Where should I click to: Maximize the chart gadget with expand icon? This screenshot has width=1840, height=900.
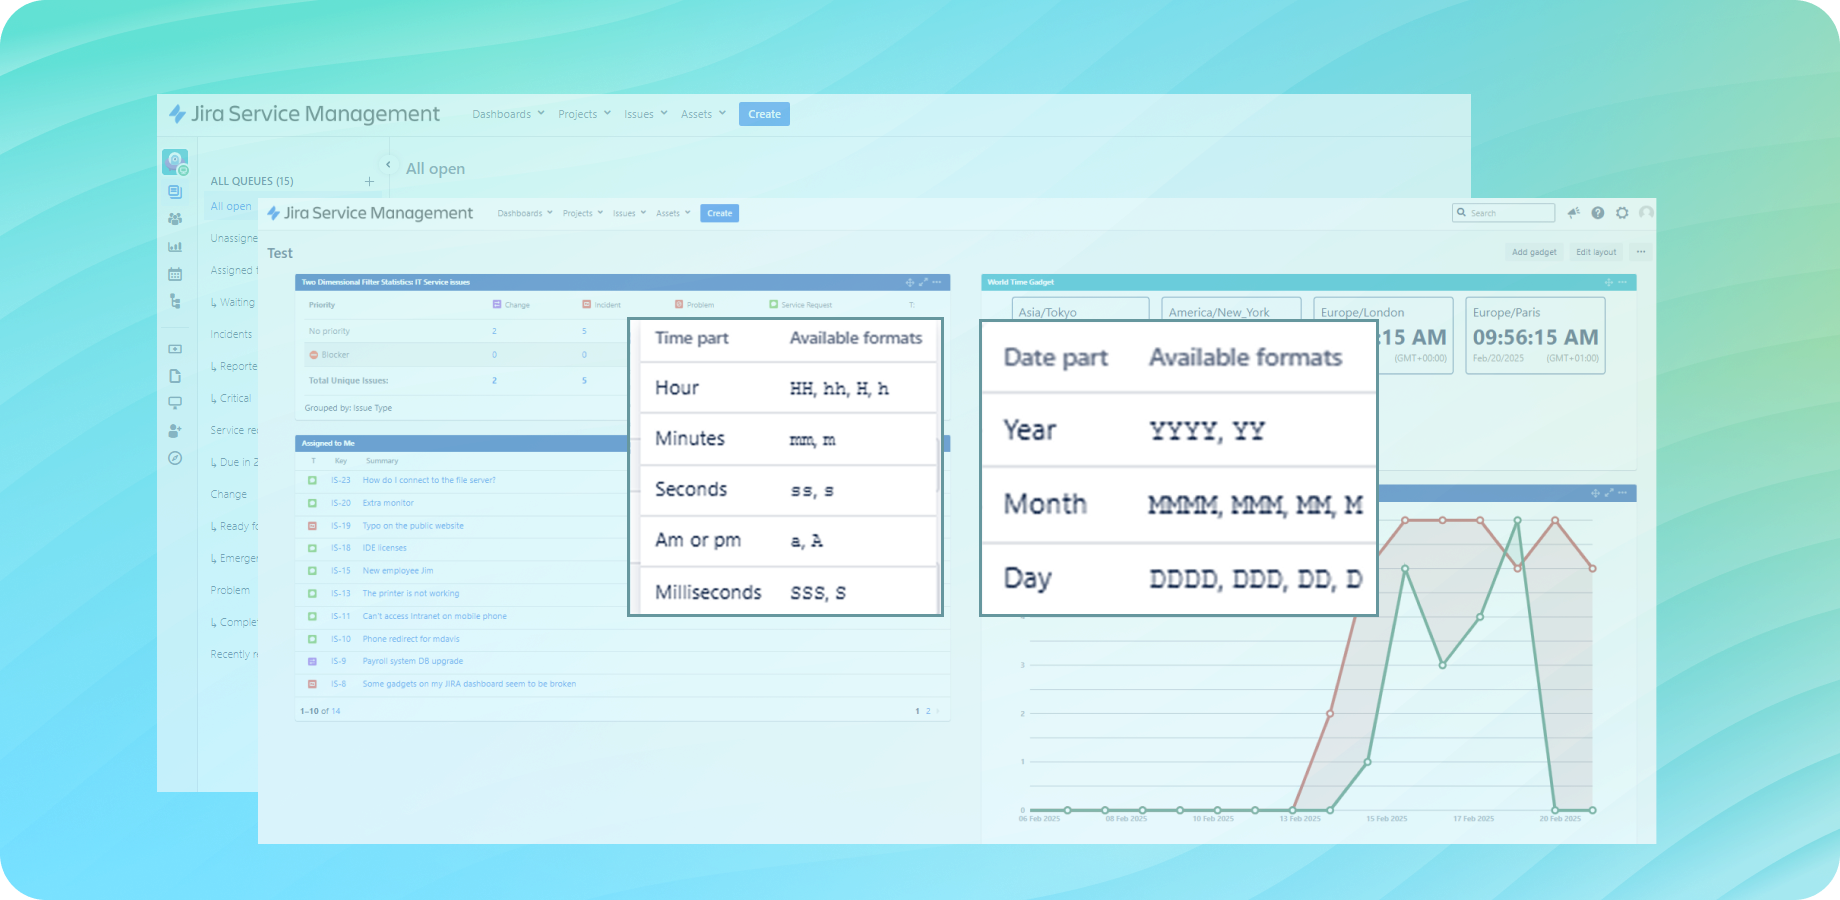1609,493
